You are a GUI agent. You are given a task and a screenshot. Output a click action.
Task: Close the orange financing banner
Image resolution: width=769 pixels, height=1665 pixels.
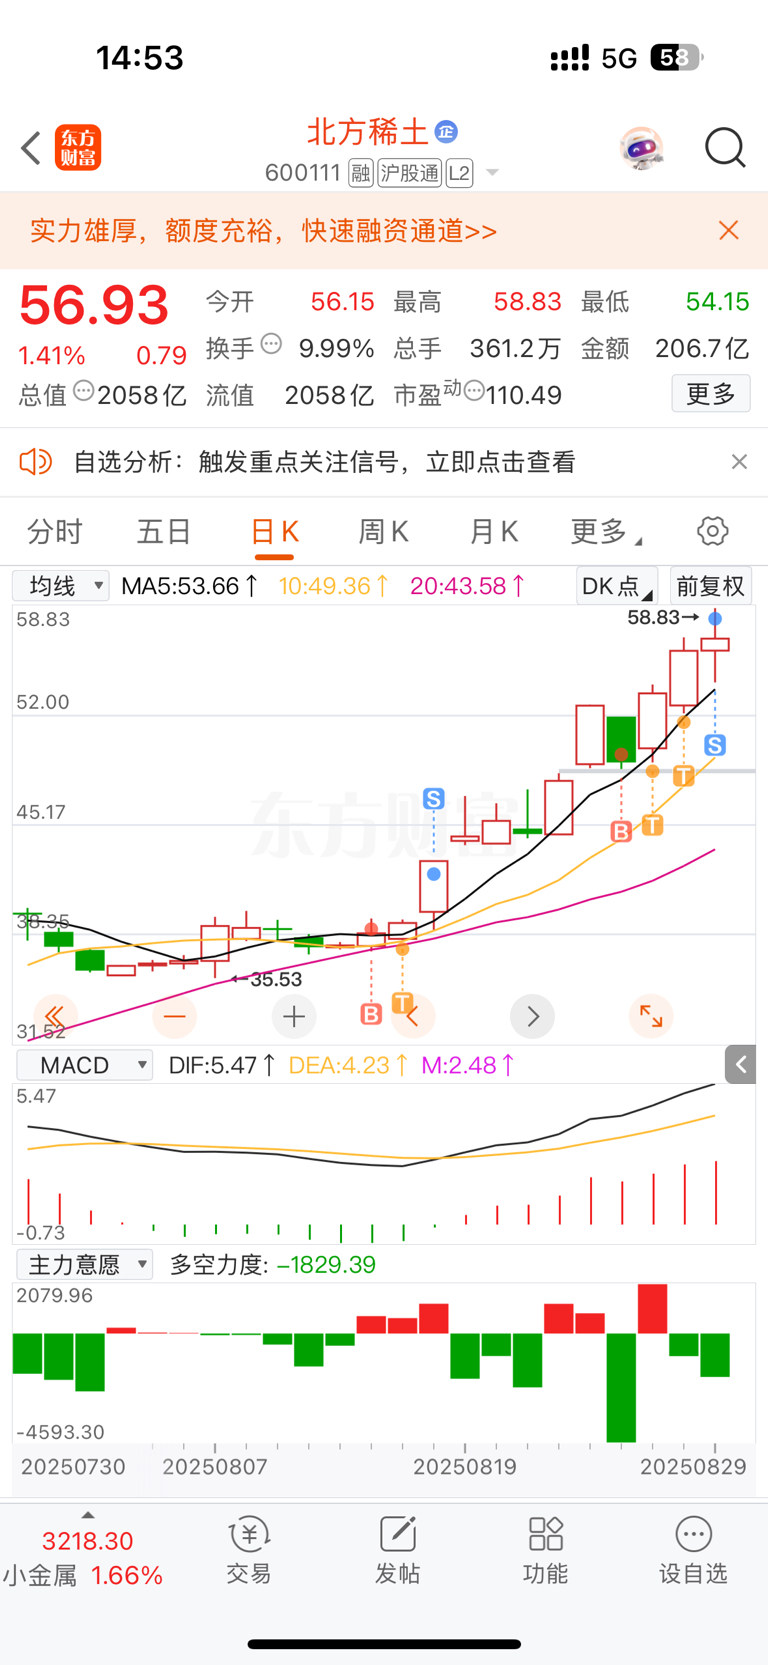729,231
